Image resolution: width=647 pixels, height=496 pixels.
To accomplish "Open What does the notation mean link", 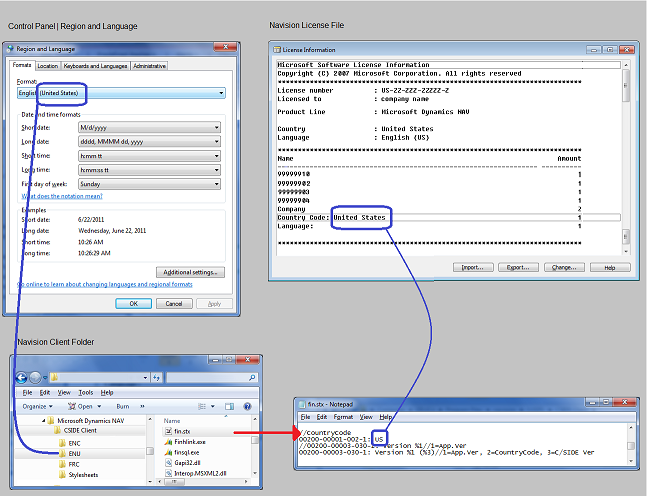I will (x=62, y=196).
